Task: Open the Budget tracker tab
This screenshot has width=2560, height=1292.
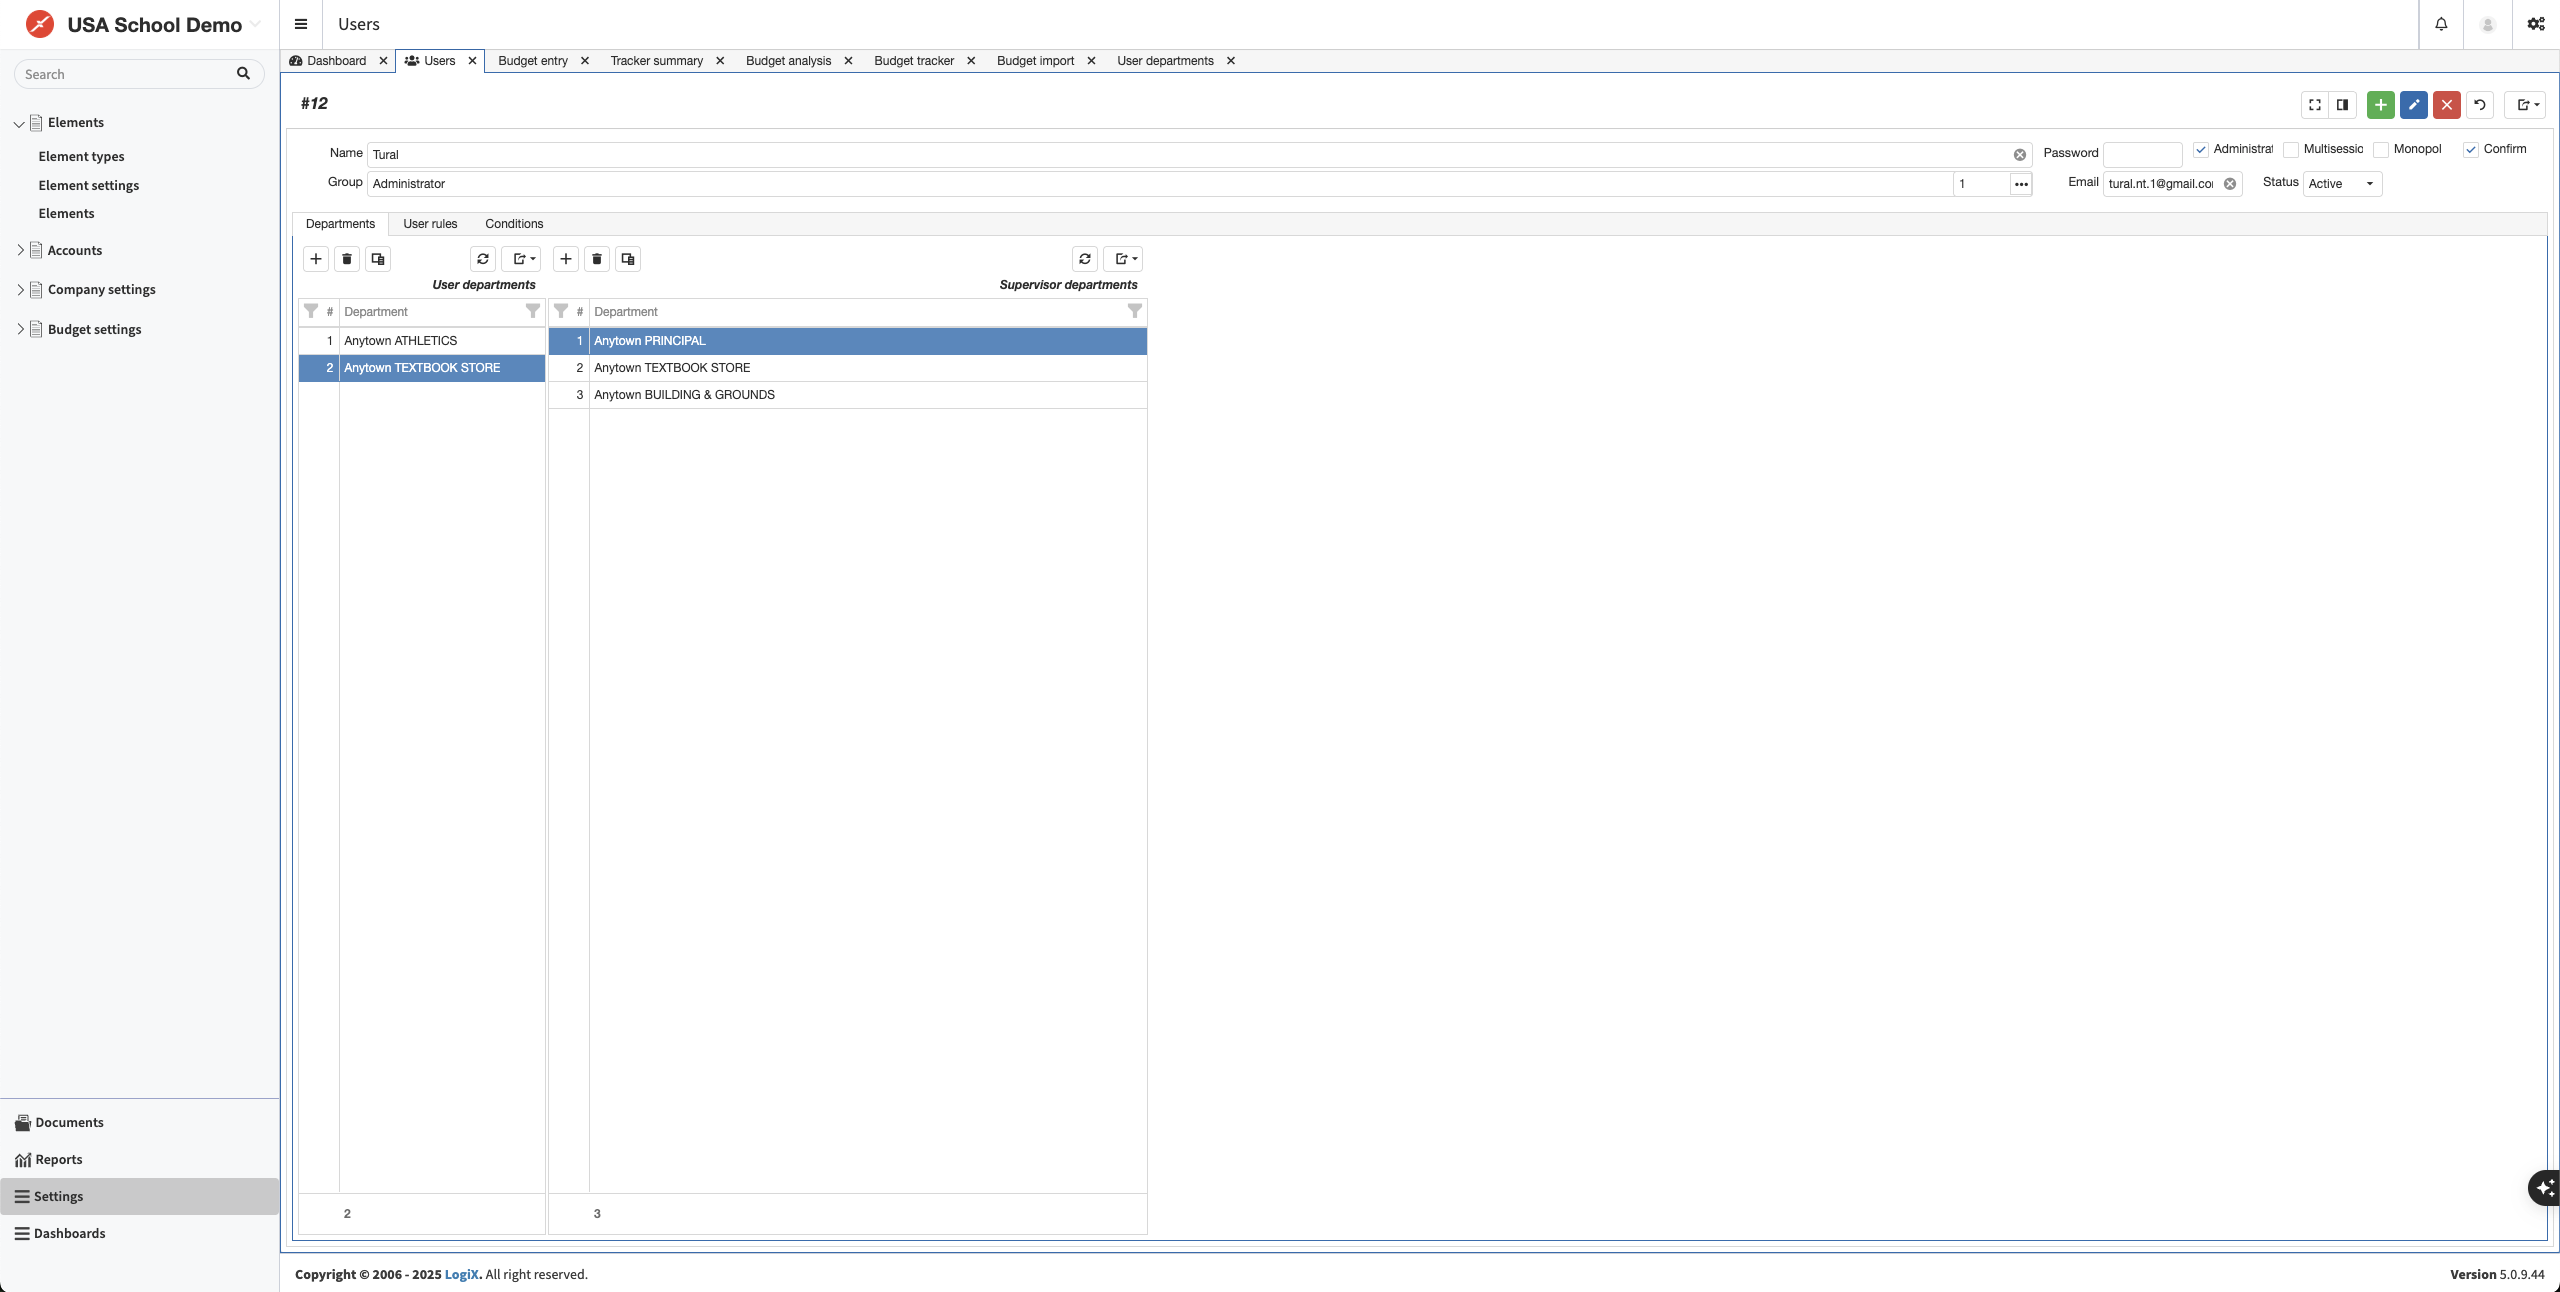Action: tap(914, 61)
